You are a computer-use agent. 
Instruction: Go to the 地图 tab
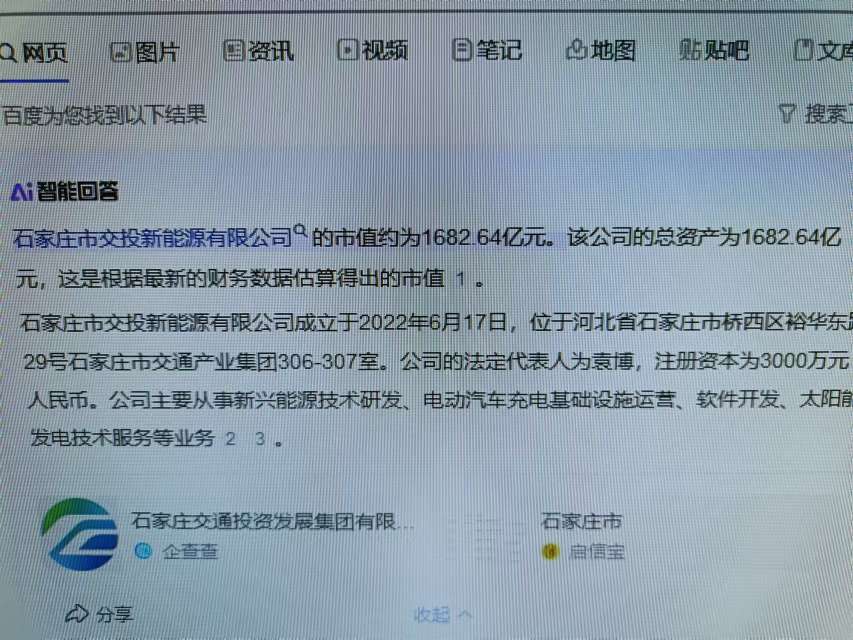coord(601,50)
